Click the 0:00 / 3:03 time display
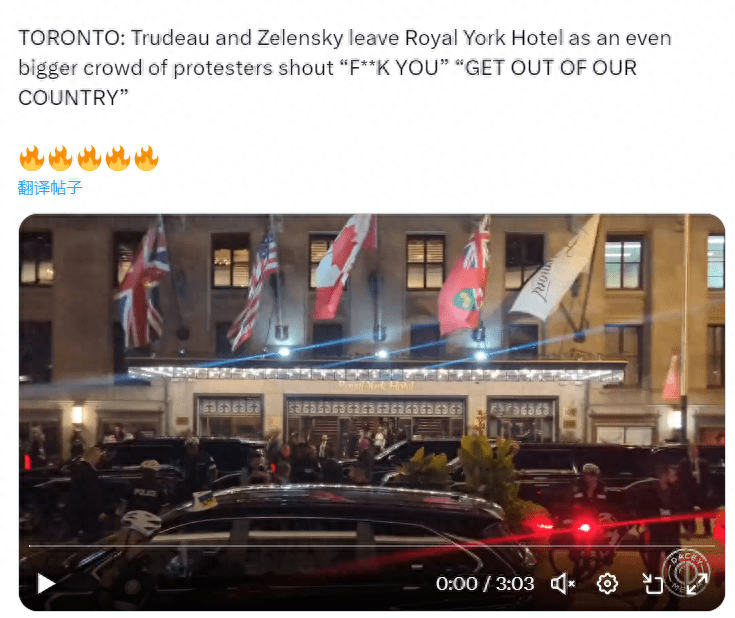This screenshot has width=735, height=618. 485,584
